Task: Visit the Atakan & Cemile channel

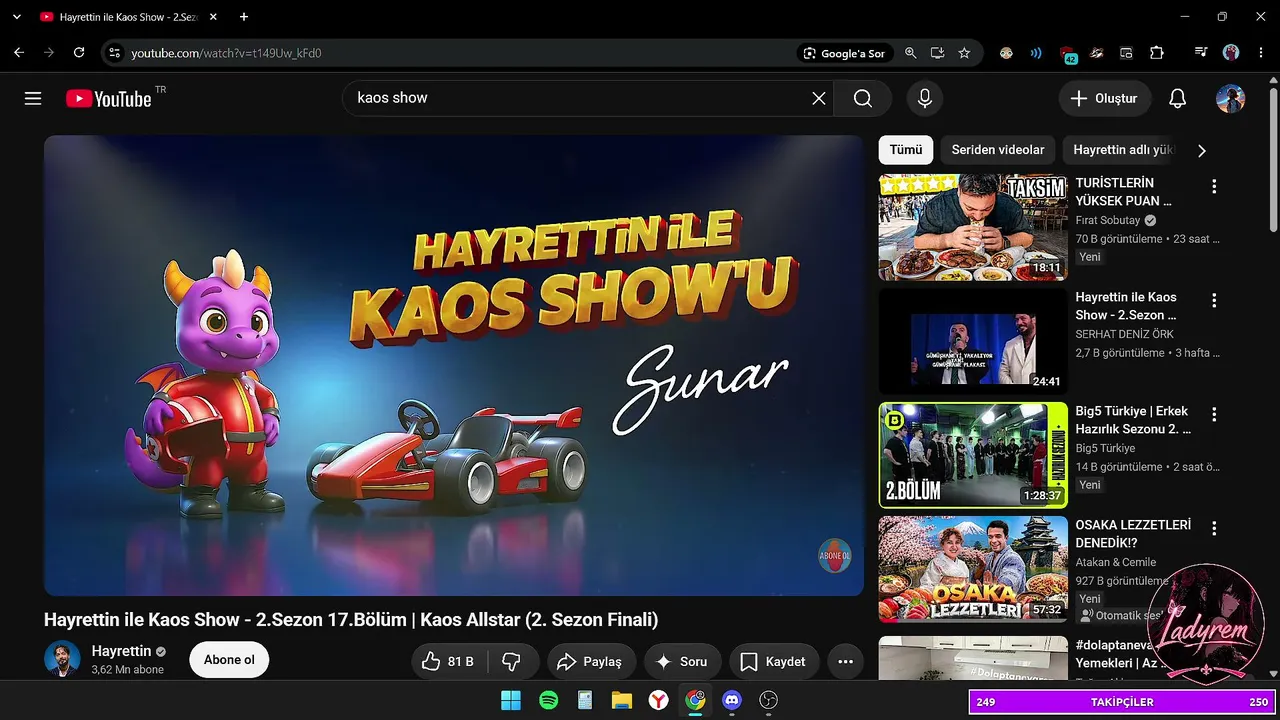Action: [x=1116, y=562]
